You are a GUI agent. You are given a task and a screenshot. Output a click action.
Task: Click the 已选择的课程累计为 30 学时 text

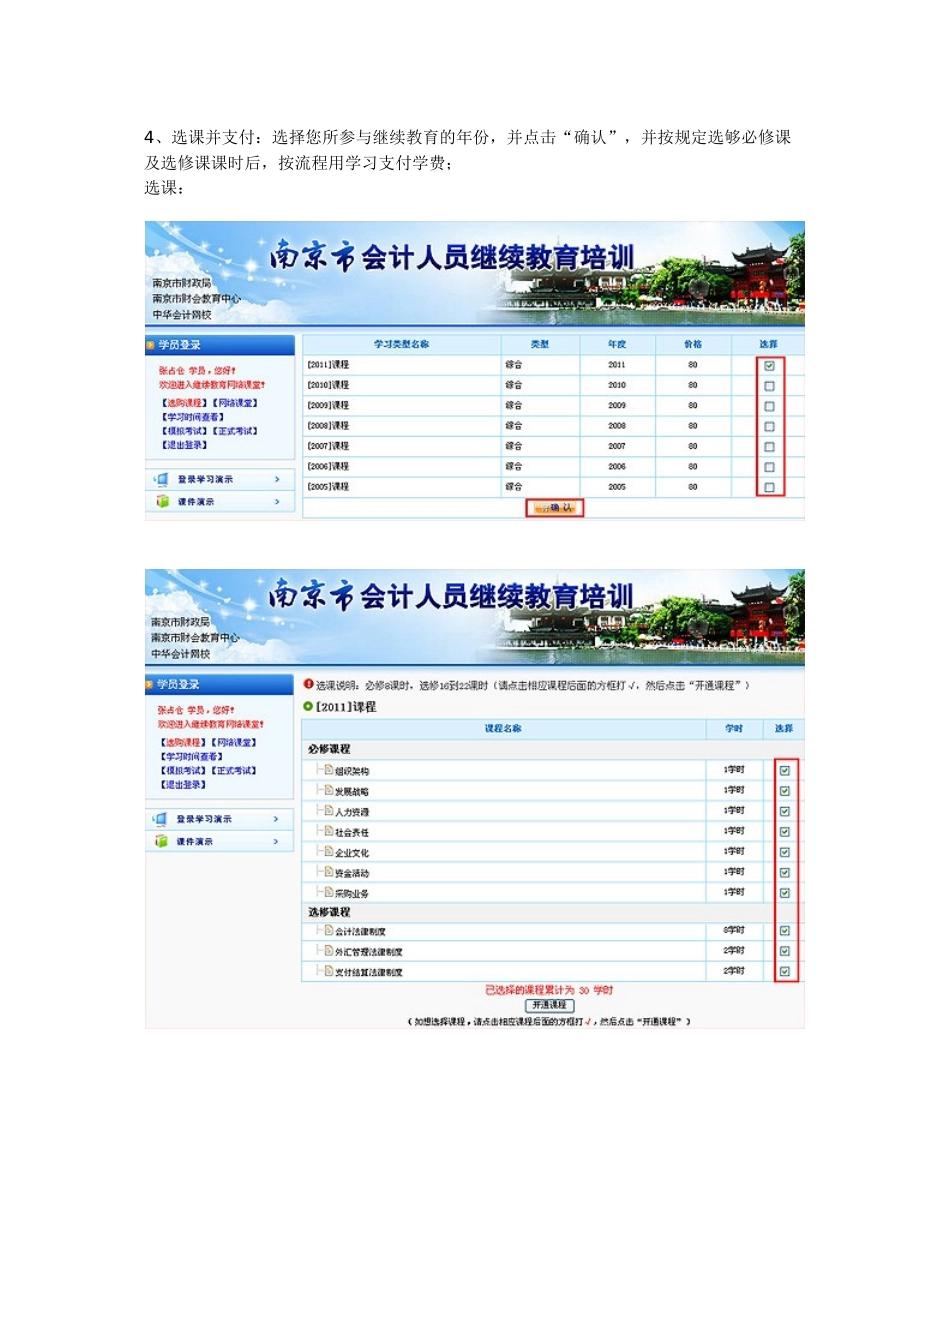pyautogui.click(x=549, y=990)
